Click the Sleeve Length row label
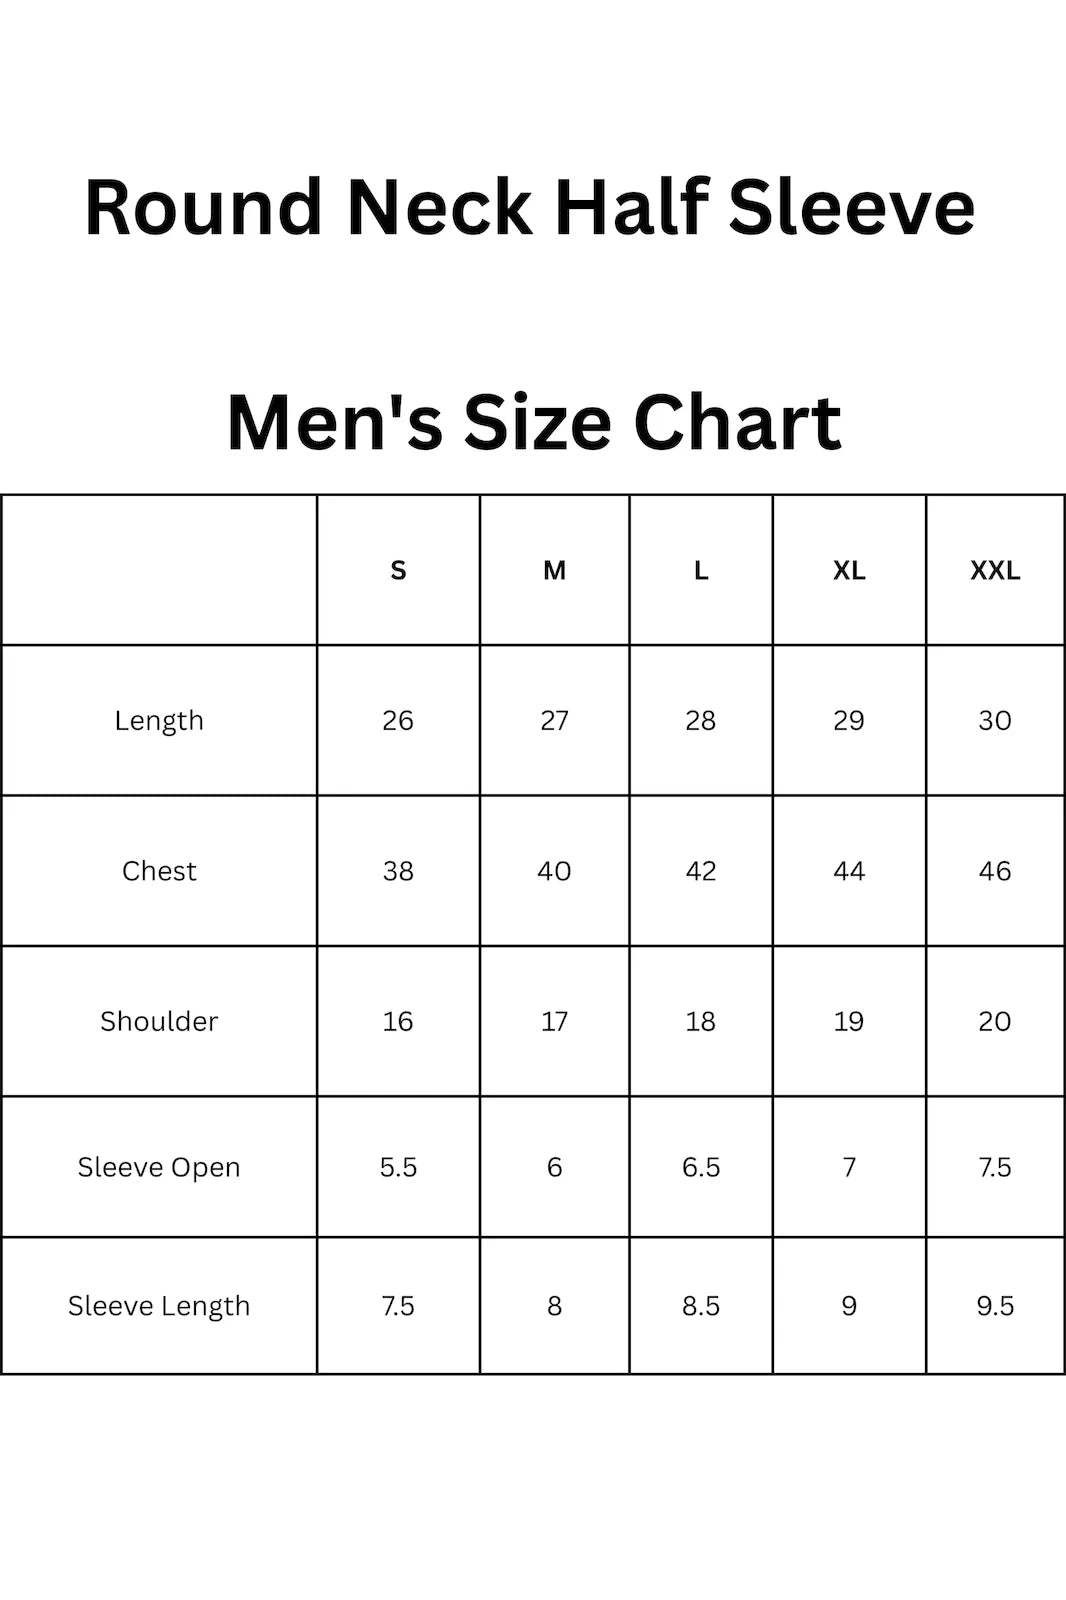Screen dimensions: 1066x1600 click(159, 1306)
